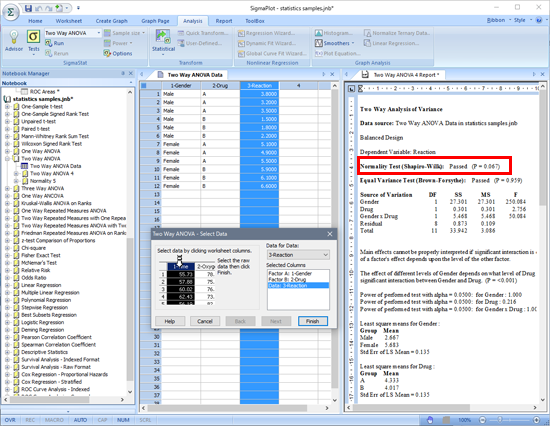This screenshot has height=426, width=550.
Task: Toggle OVR indicator in status bar
Action: tap(10, 420)
